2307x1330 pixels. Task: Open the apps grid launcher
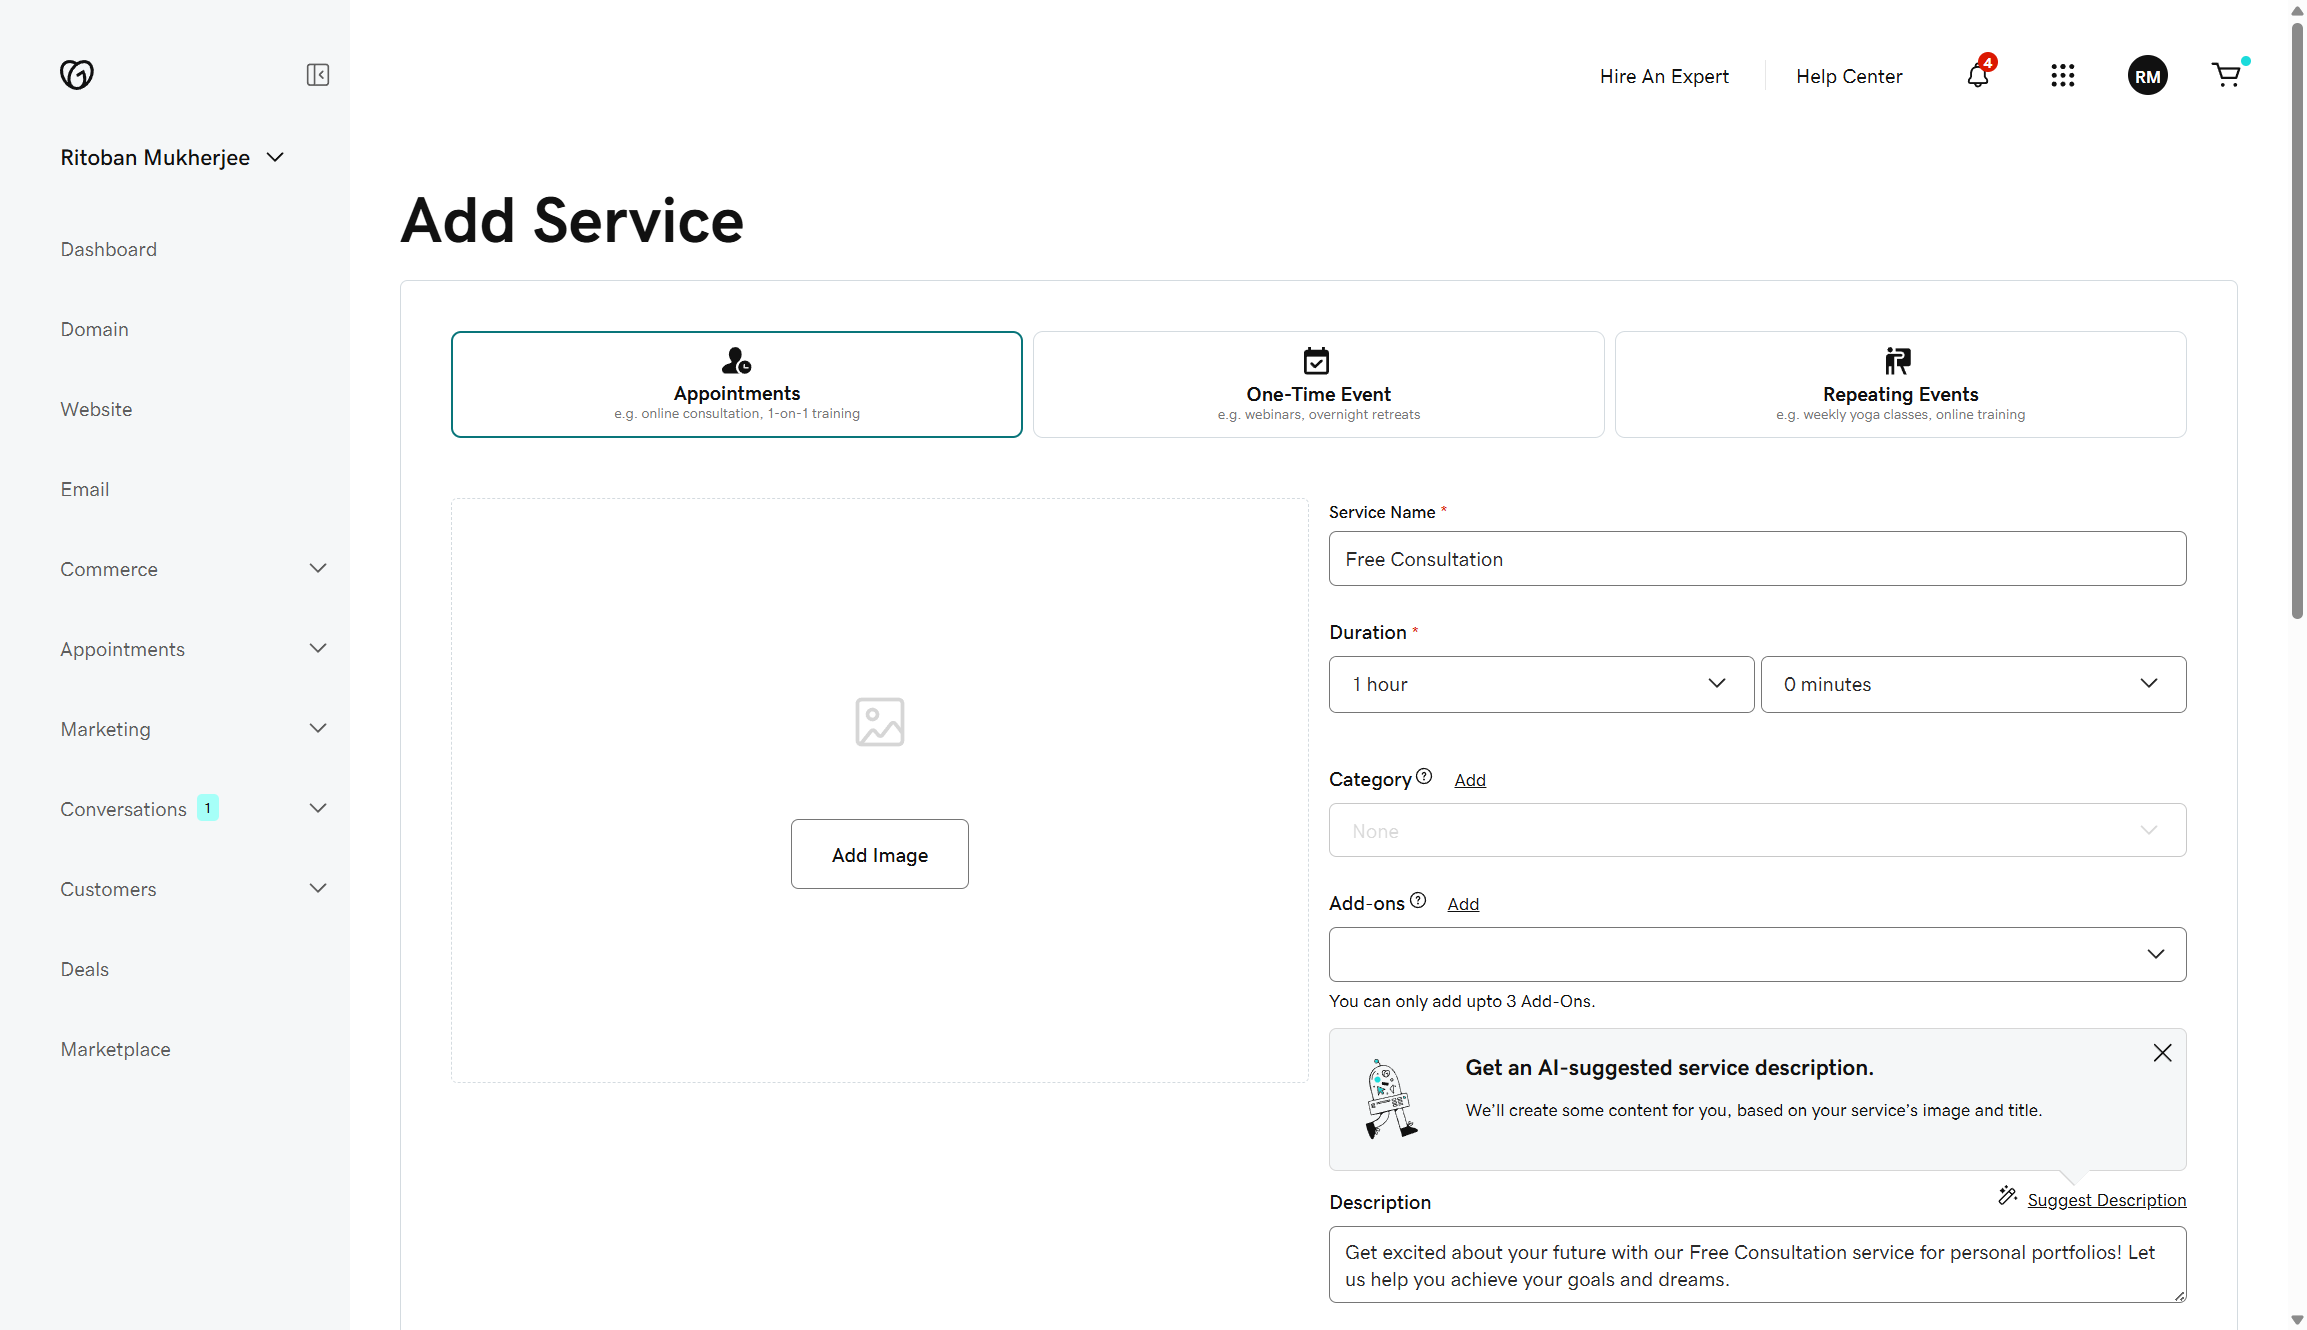click(2063, 75)
